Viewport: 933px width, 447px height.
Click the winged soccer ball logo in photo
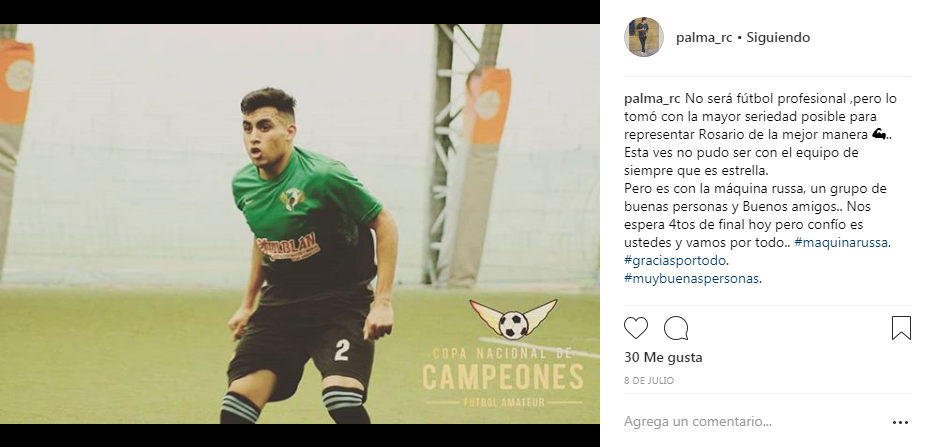(x=514, y=319)
